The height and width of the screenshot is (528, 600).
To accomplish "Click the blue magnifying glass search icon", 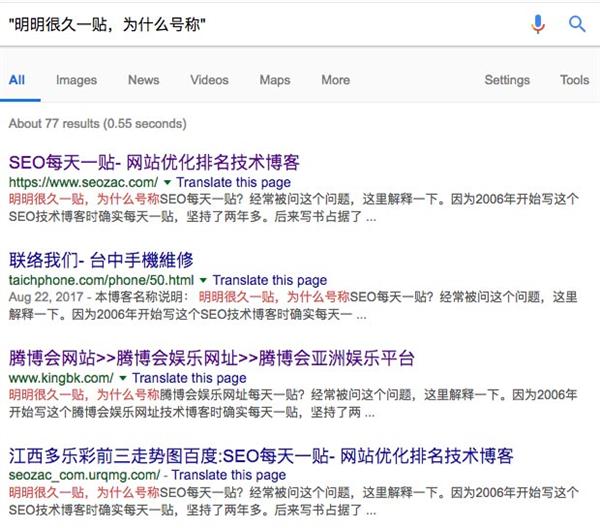I will tap(577, 24).
